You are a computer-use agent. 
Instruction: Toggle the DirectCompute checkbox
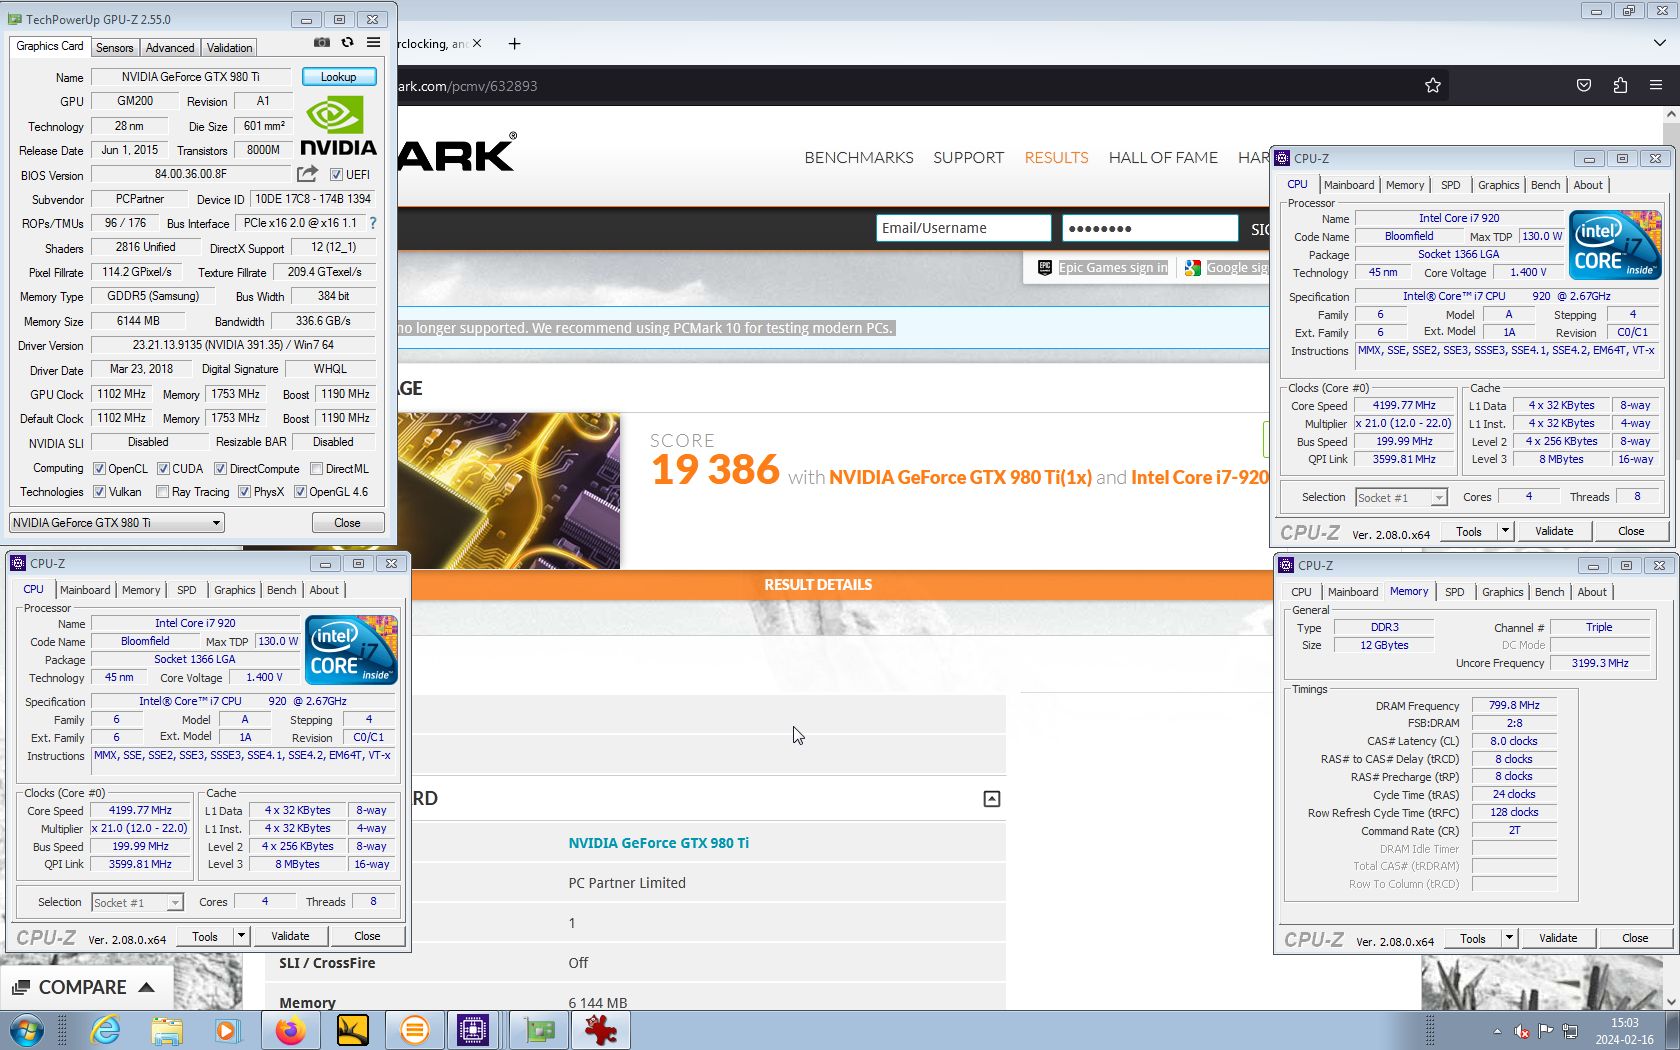click(x=220, y=468)
